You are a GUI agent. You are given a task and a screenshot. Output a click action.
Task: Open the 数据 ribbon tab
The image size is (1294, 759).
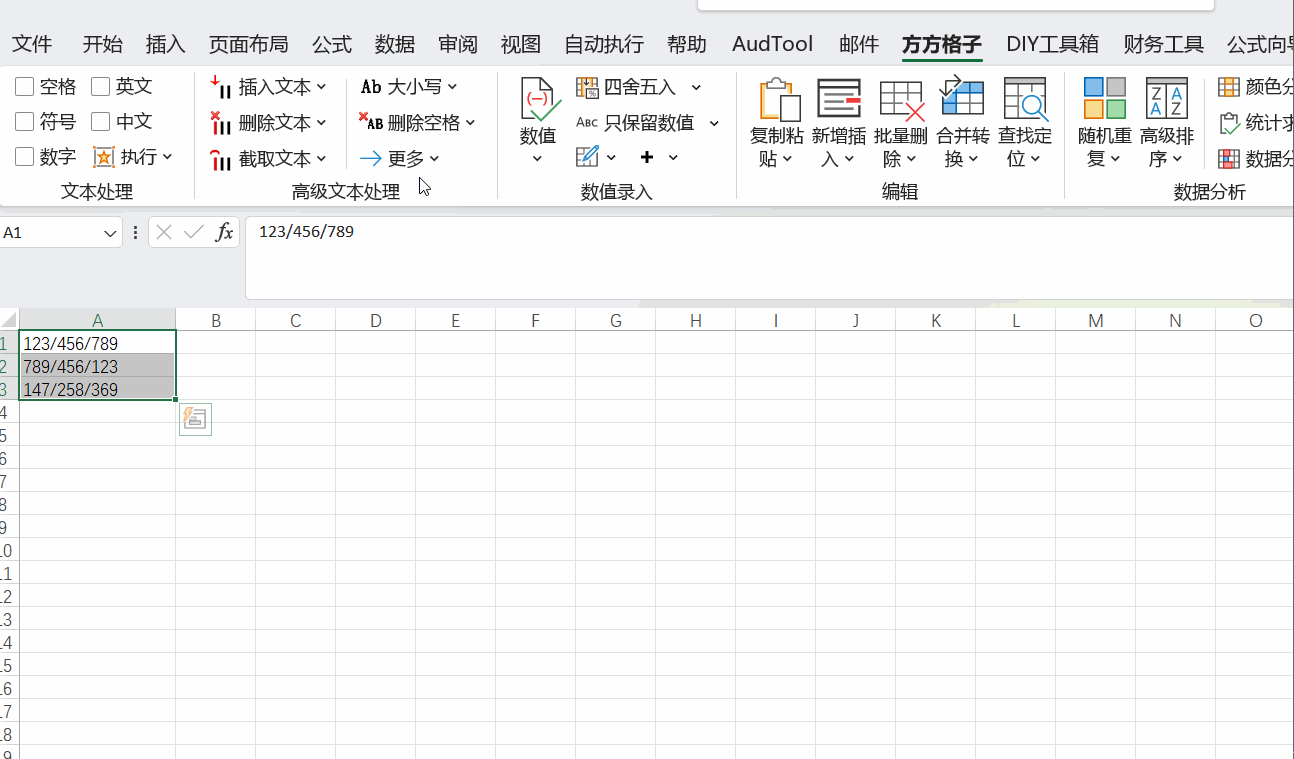click(x=395, y=44)
